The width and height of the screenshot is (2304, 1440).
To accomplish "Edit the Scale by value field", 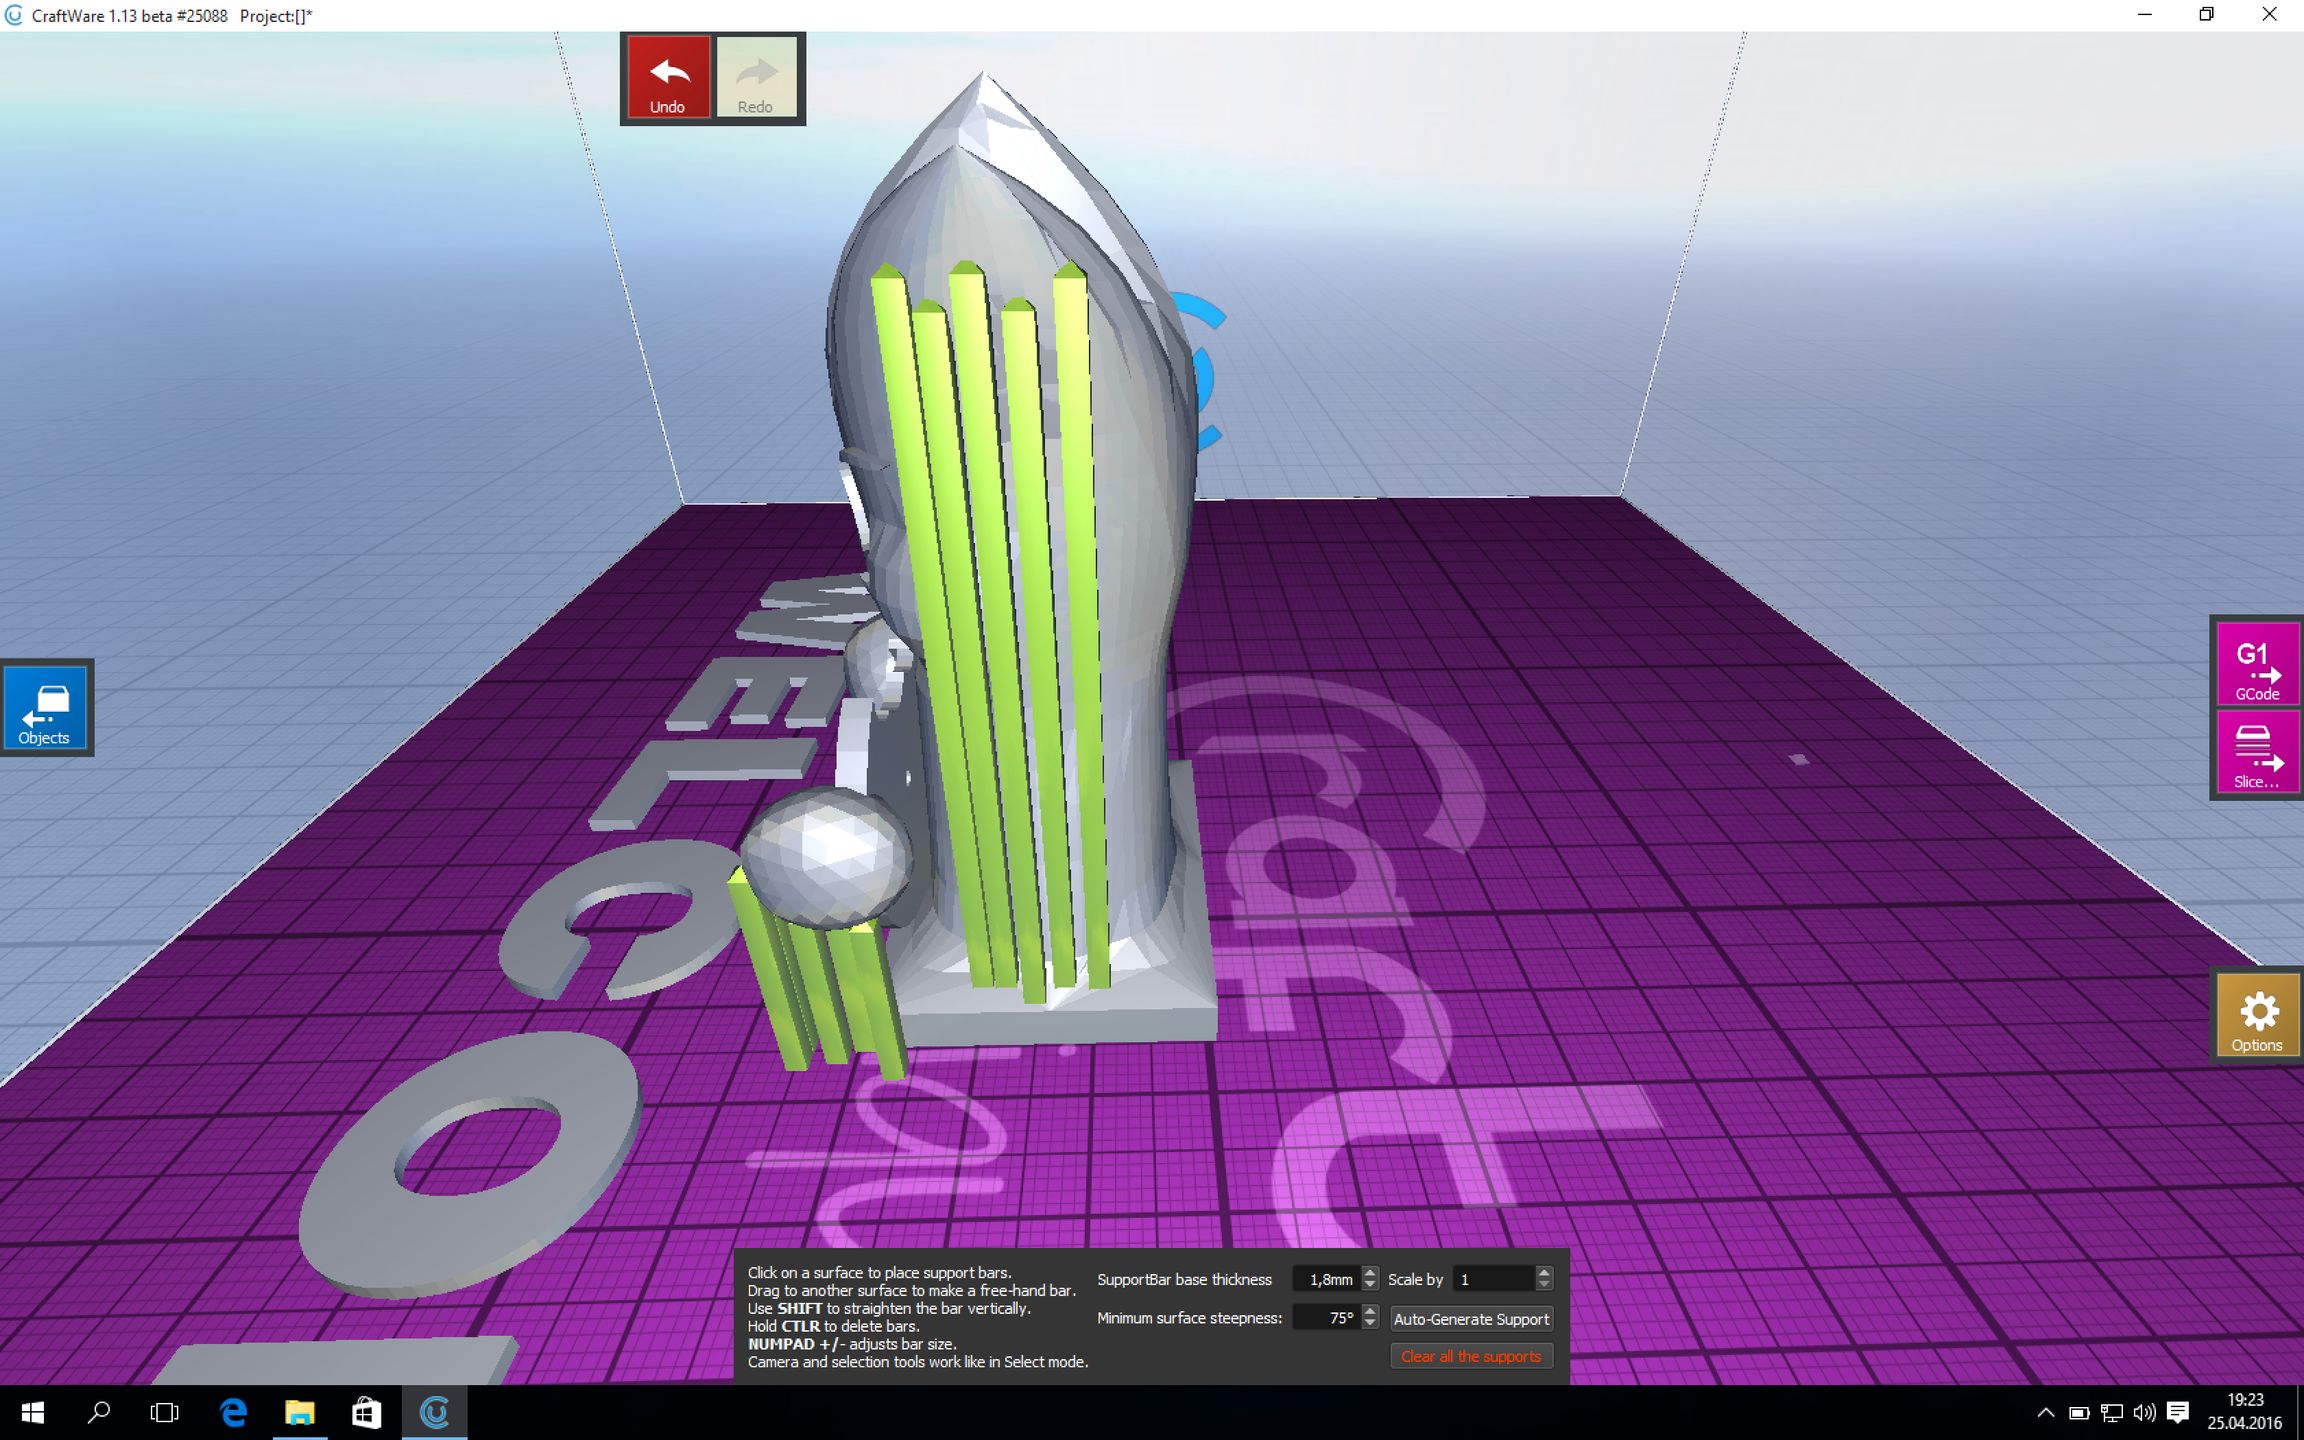I will coord(1497,1279).
